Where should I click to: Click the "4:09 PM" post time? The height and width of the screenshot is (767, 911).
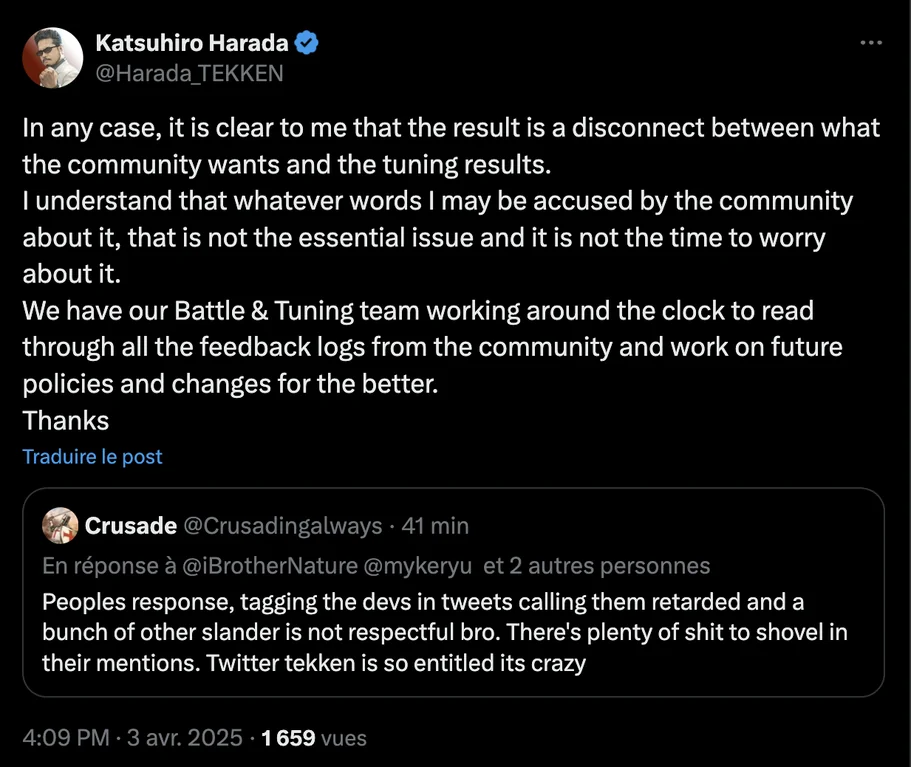(x=64, y=738)
